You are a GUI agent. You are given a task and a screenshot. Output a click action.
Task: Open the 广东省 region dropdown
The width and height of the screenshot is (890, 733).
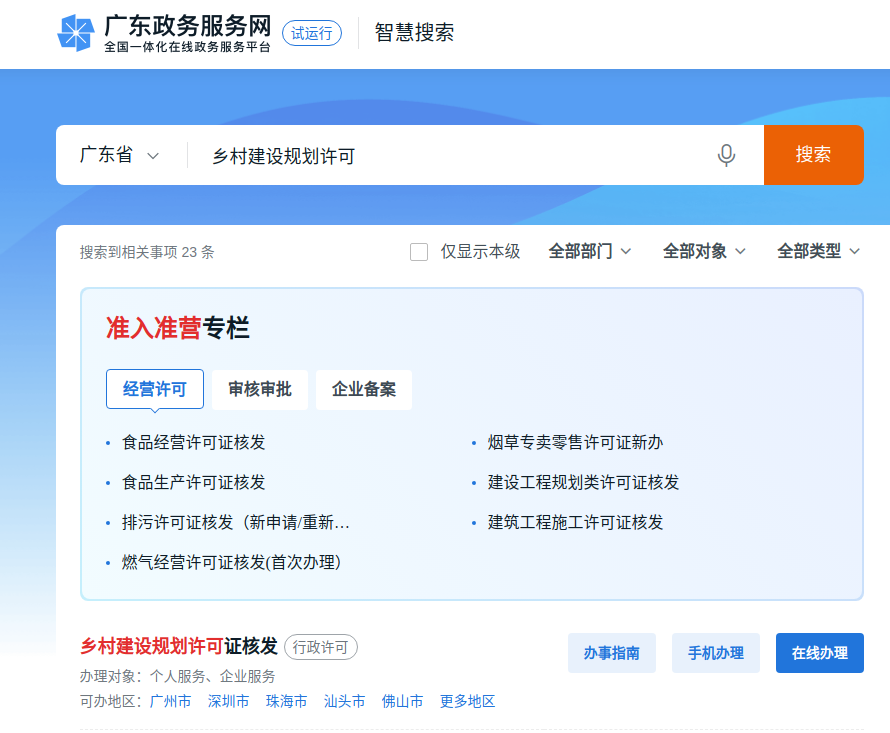(119, 155)
